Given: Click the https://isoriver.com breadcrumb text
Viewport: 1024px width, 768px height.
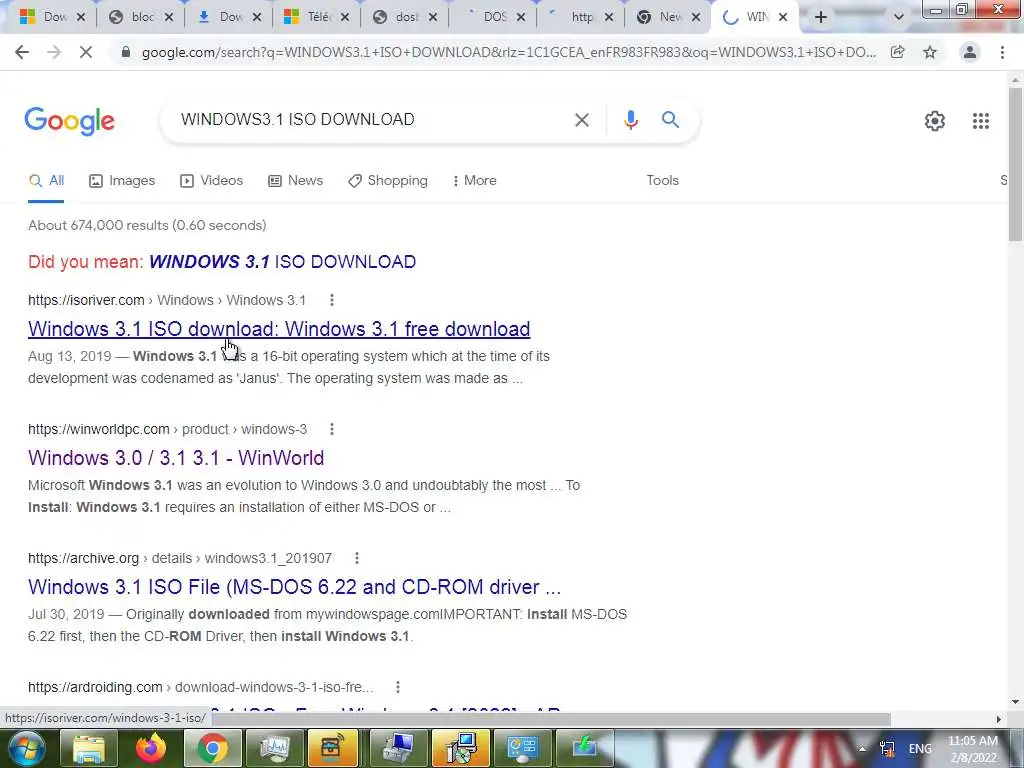Looking at the screenshot, I should [x=86, y=300].
